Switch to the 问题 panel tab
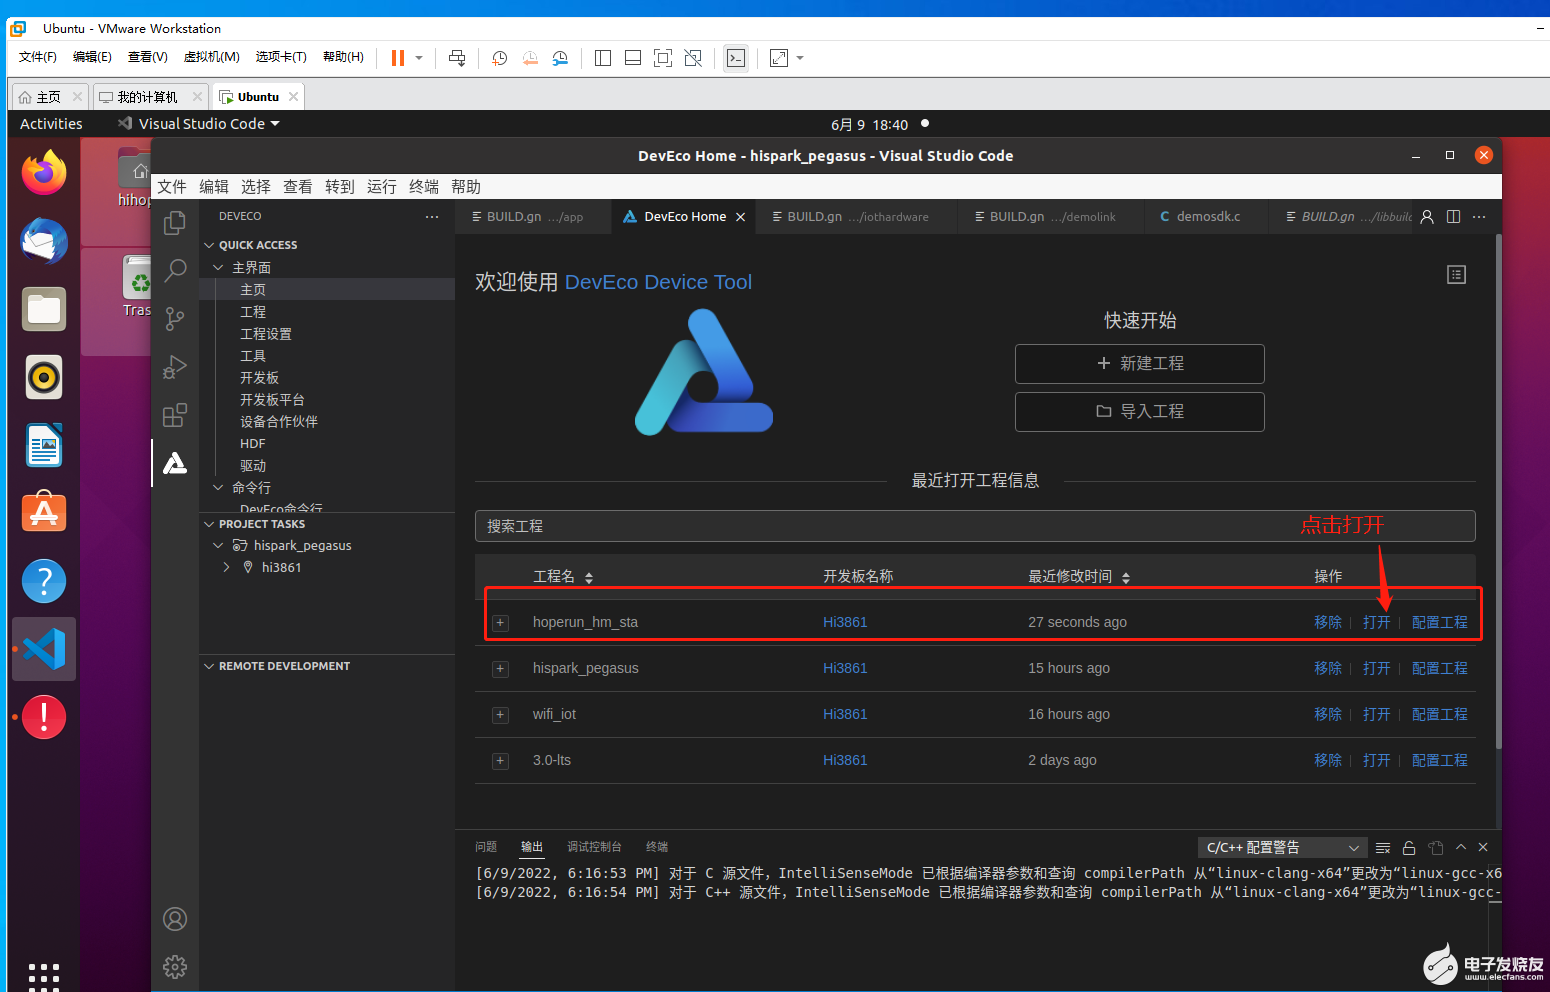Screen dimensions: 1550x992 (x=486, y=847)
